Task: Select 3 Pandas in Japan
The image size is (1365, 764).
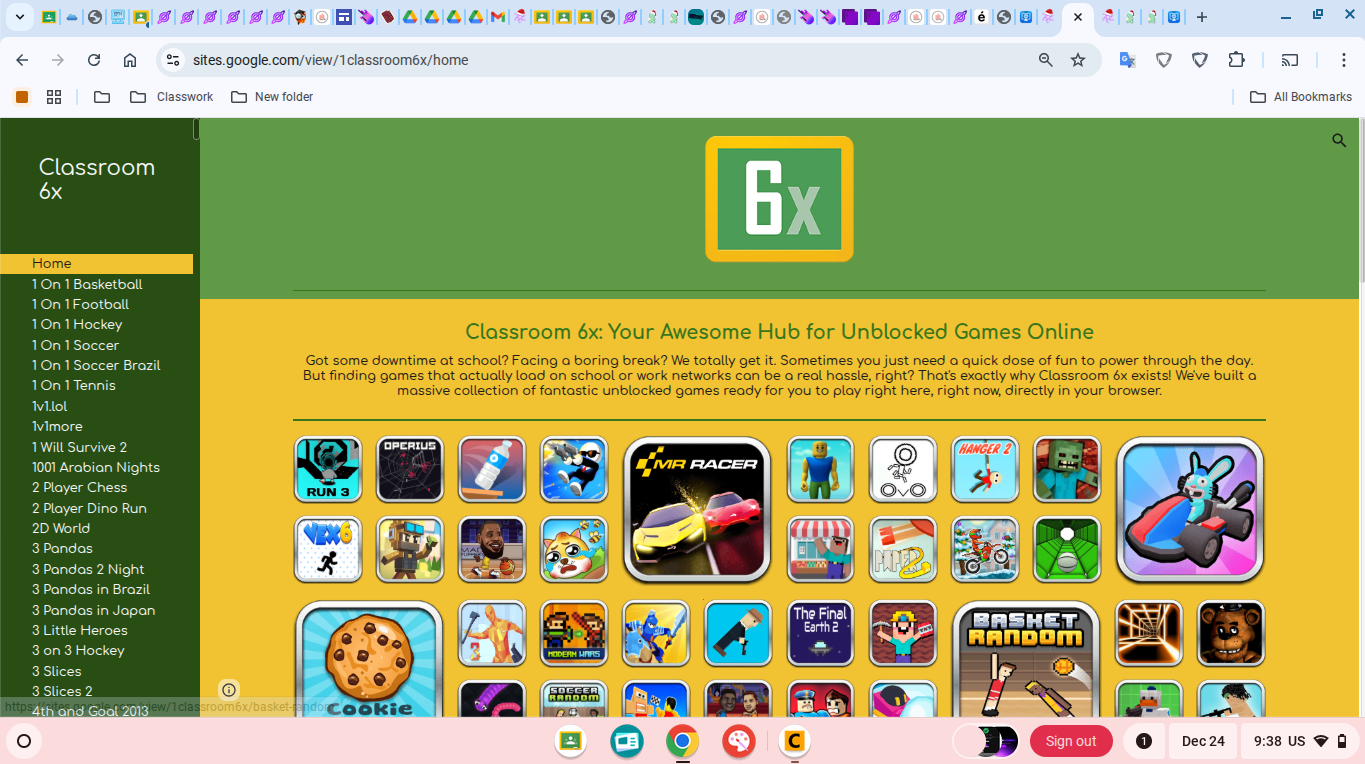Action: coord(94,610)
